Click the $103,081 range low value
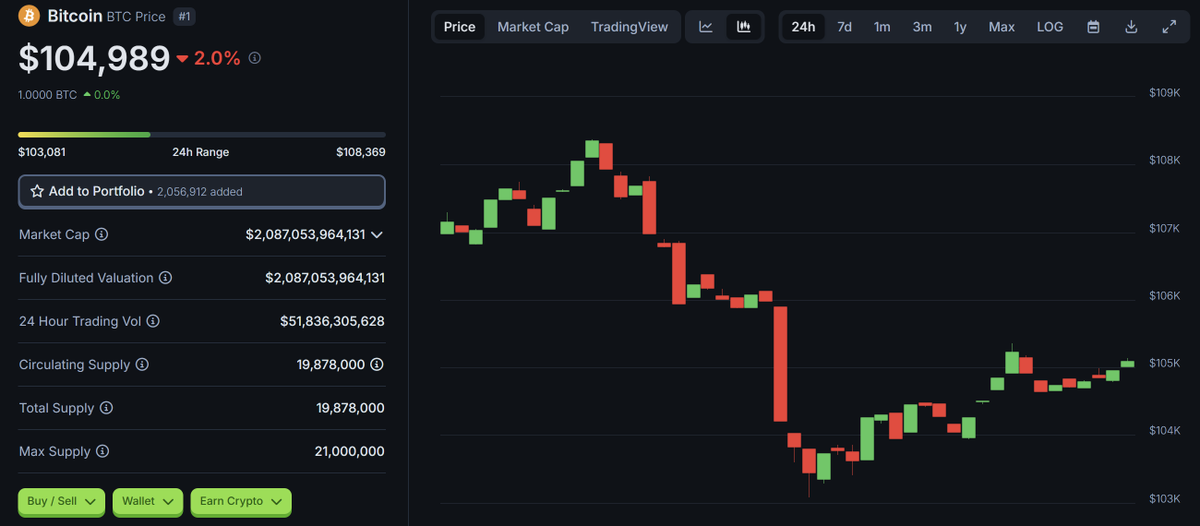The width and height of the screenshot is (1200, 526). point(41,152)
